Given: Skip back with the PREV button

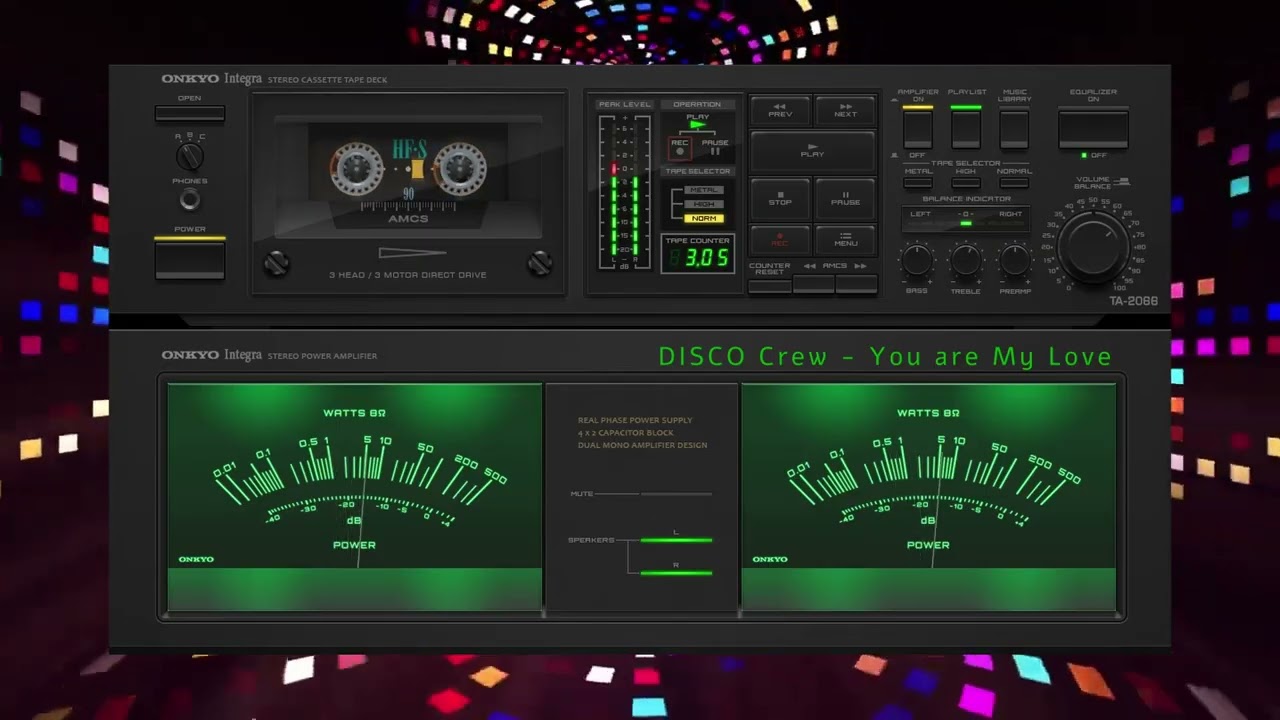Looking at the screenshot, I should [x=780, y=110].
